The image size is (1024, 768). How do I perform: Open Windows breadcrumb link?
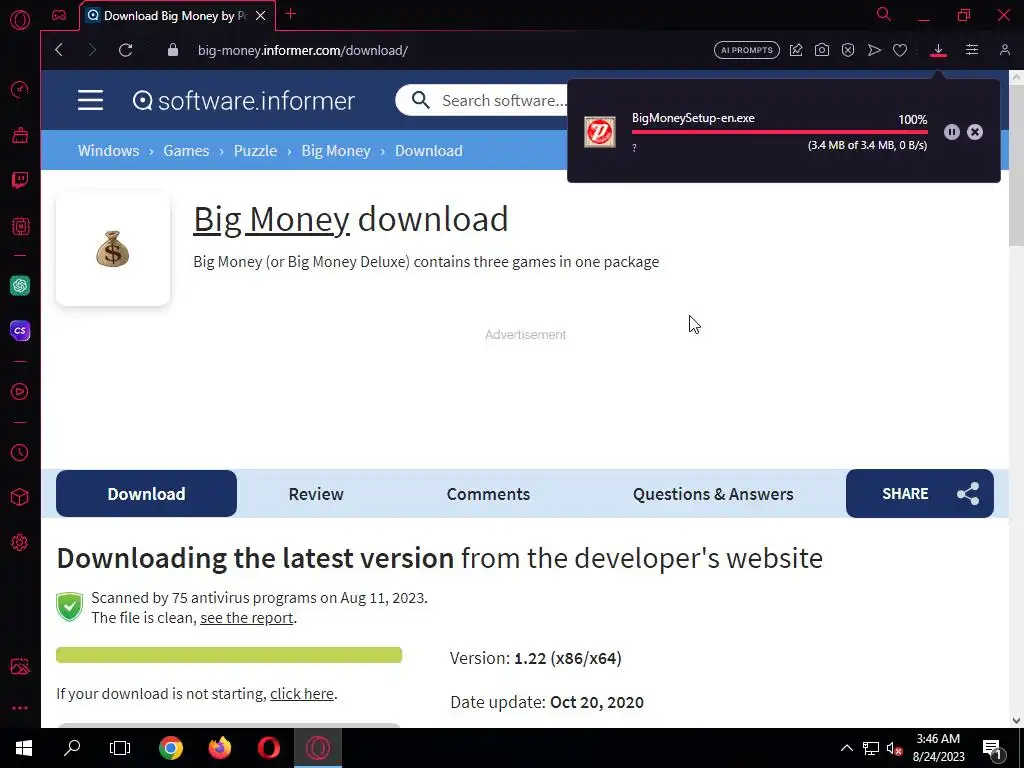pyautogui.click(x=108, y=150)
